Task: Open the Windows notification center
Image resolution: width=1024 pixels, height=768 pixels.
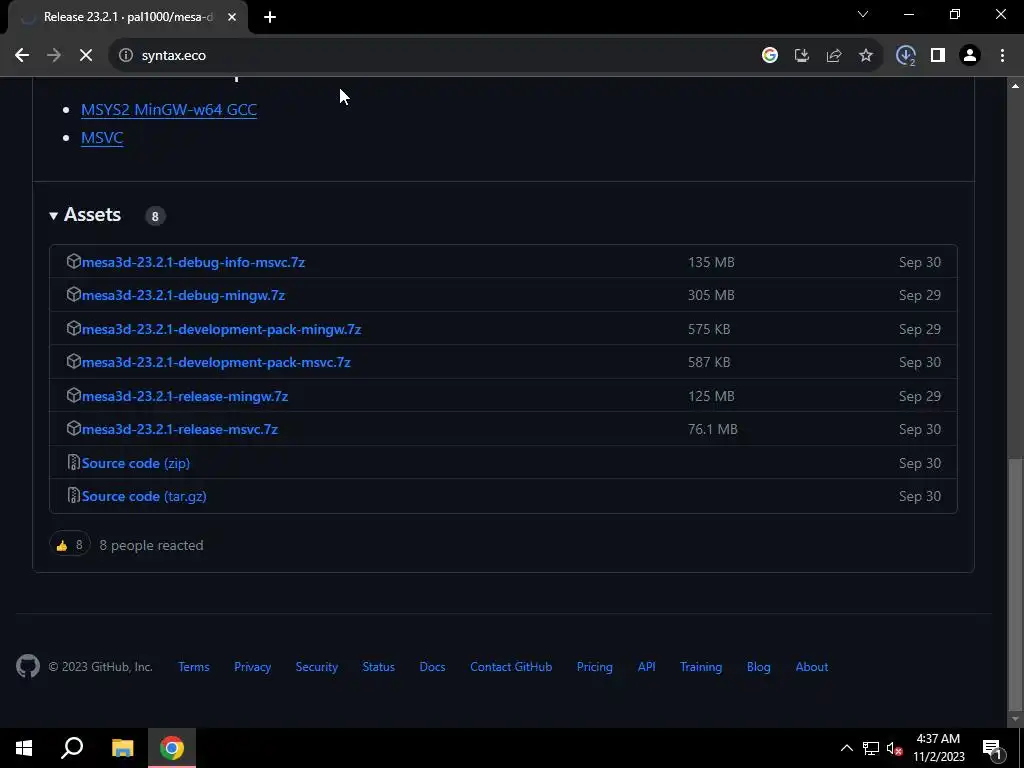Action: point(992,748)
